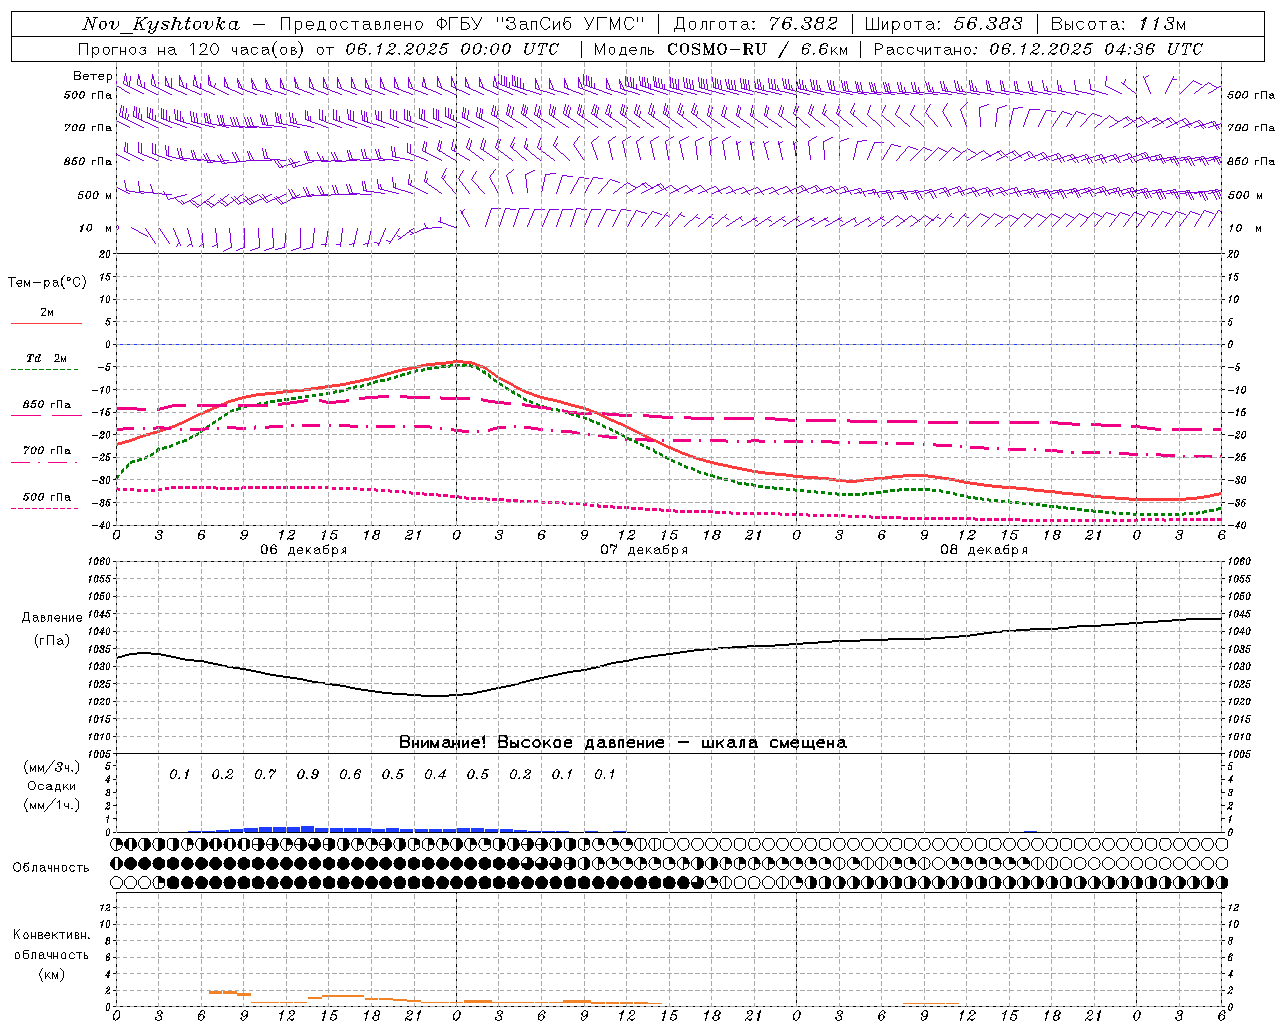
Task: Click the Nov_Kyshtovka station title
Action: pyautogui.click(x=161, y=24)
